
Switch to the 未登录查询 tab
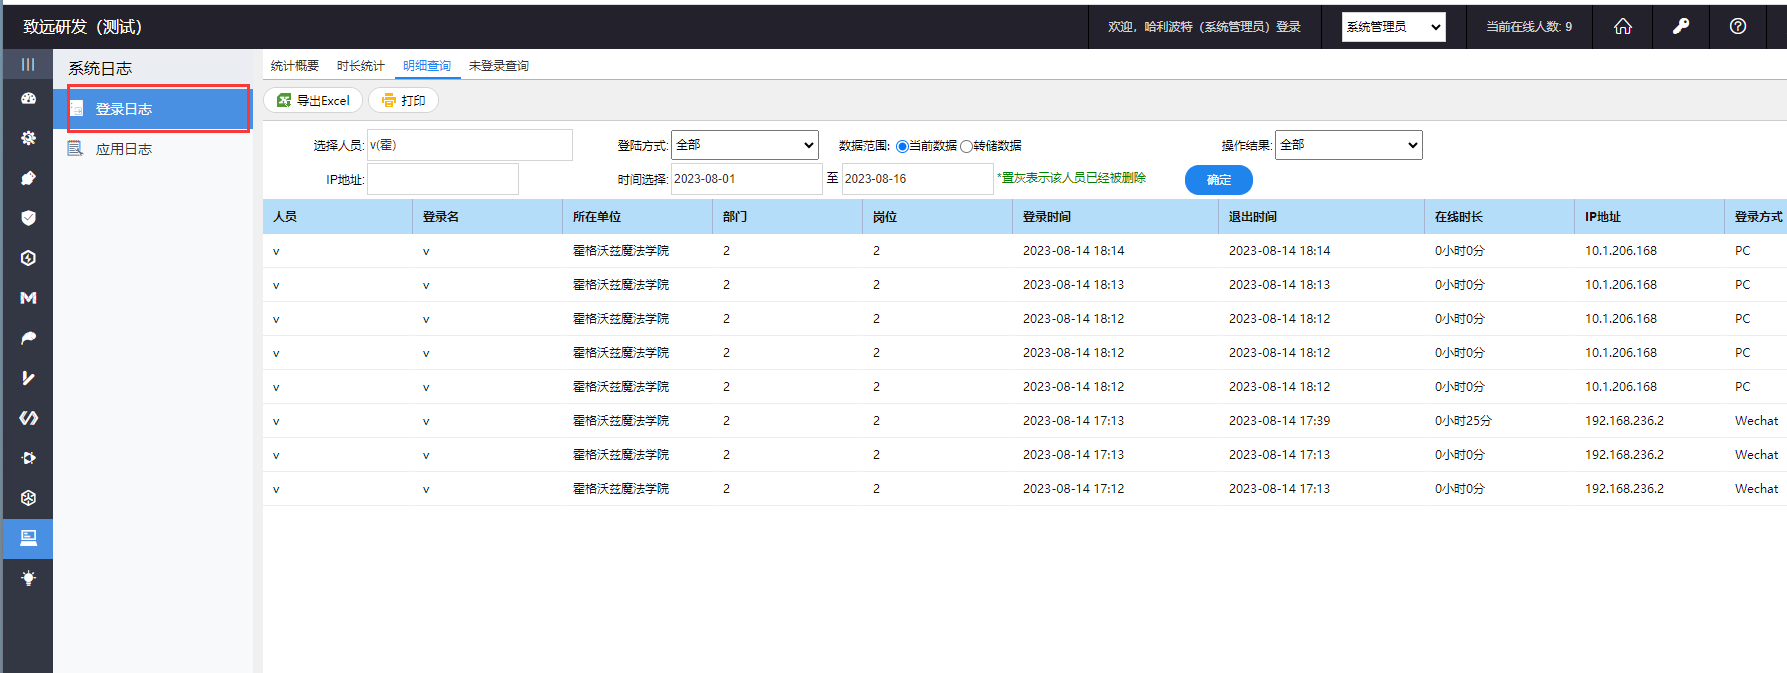pyautogui.click(x=498, y=66)
